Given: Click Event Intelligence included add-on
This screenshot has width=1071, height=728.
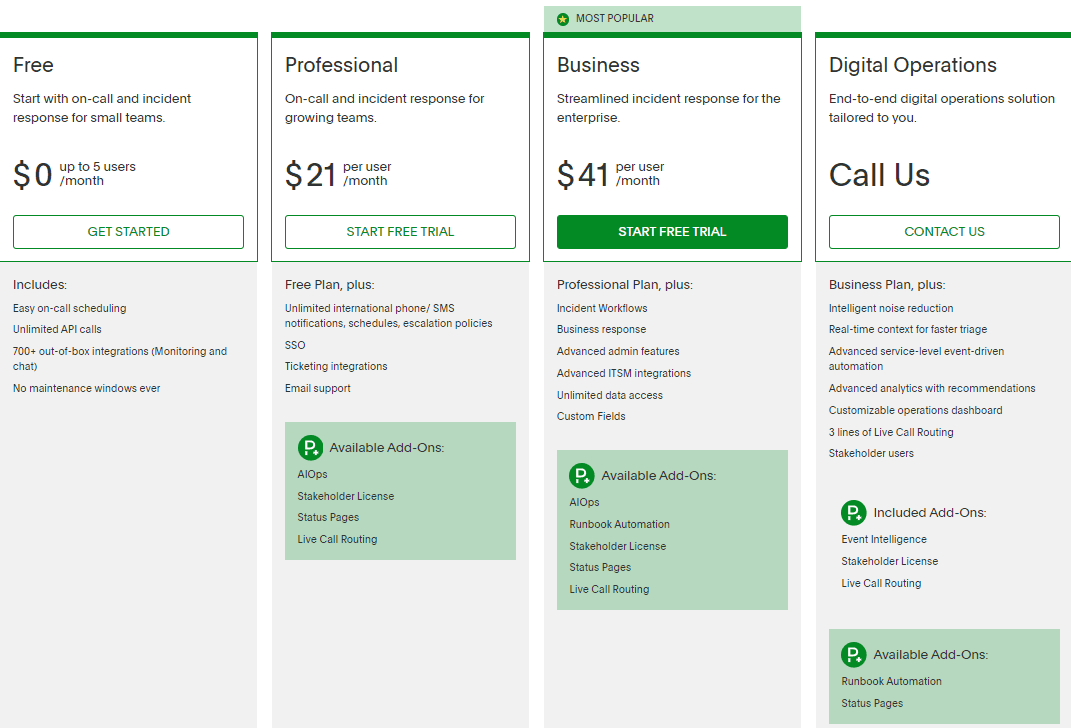Looking at the screenshot, I should (x=884, y=540).
